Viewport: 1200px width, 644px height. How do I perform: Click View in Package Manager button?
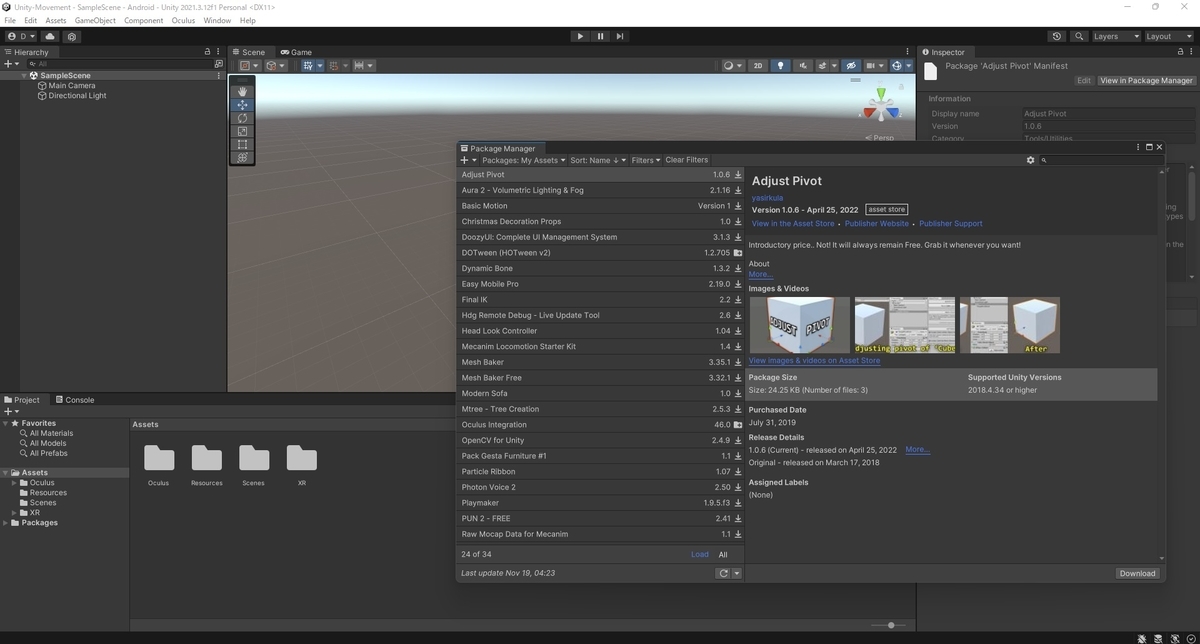(x=1146, y=81)
